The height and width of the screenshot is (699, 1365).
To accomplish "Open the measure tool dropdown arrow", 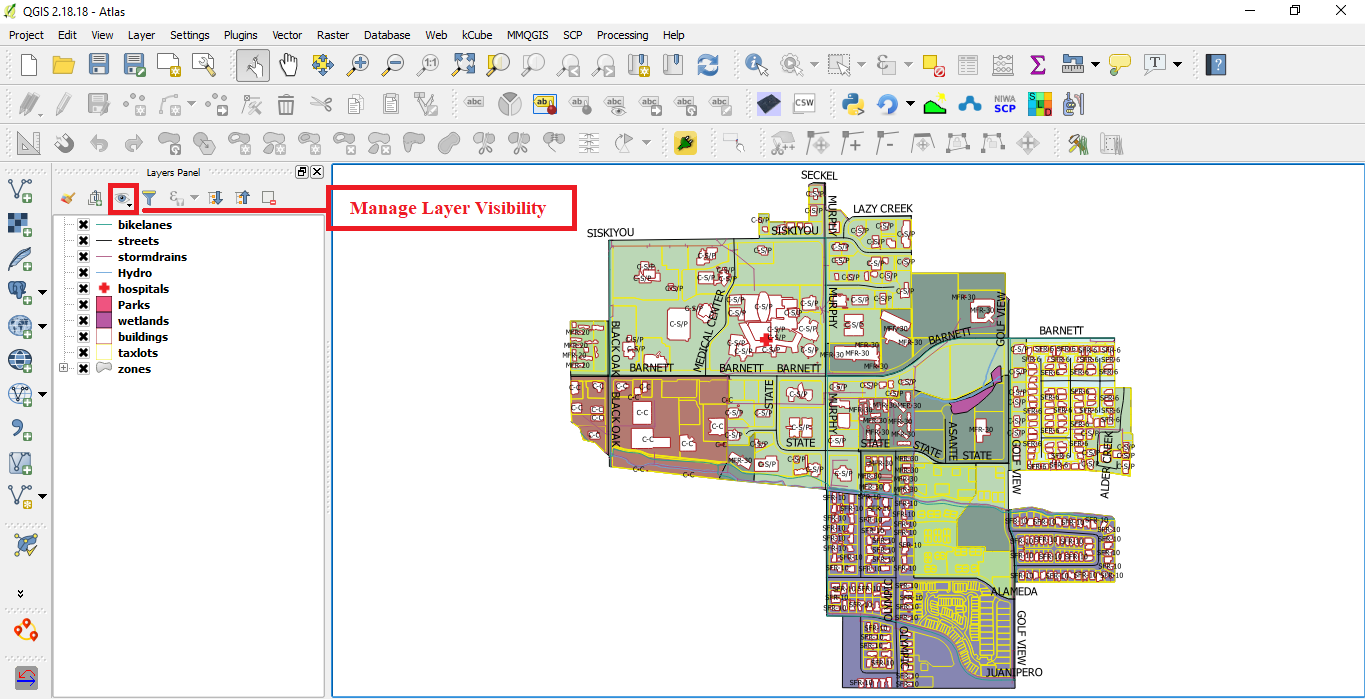I will tap(1096, 65).
